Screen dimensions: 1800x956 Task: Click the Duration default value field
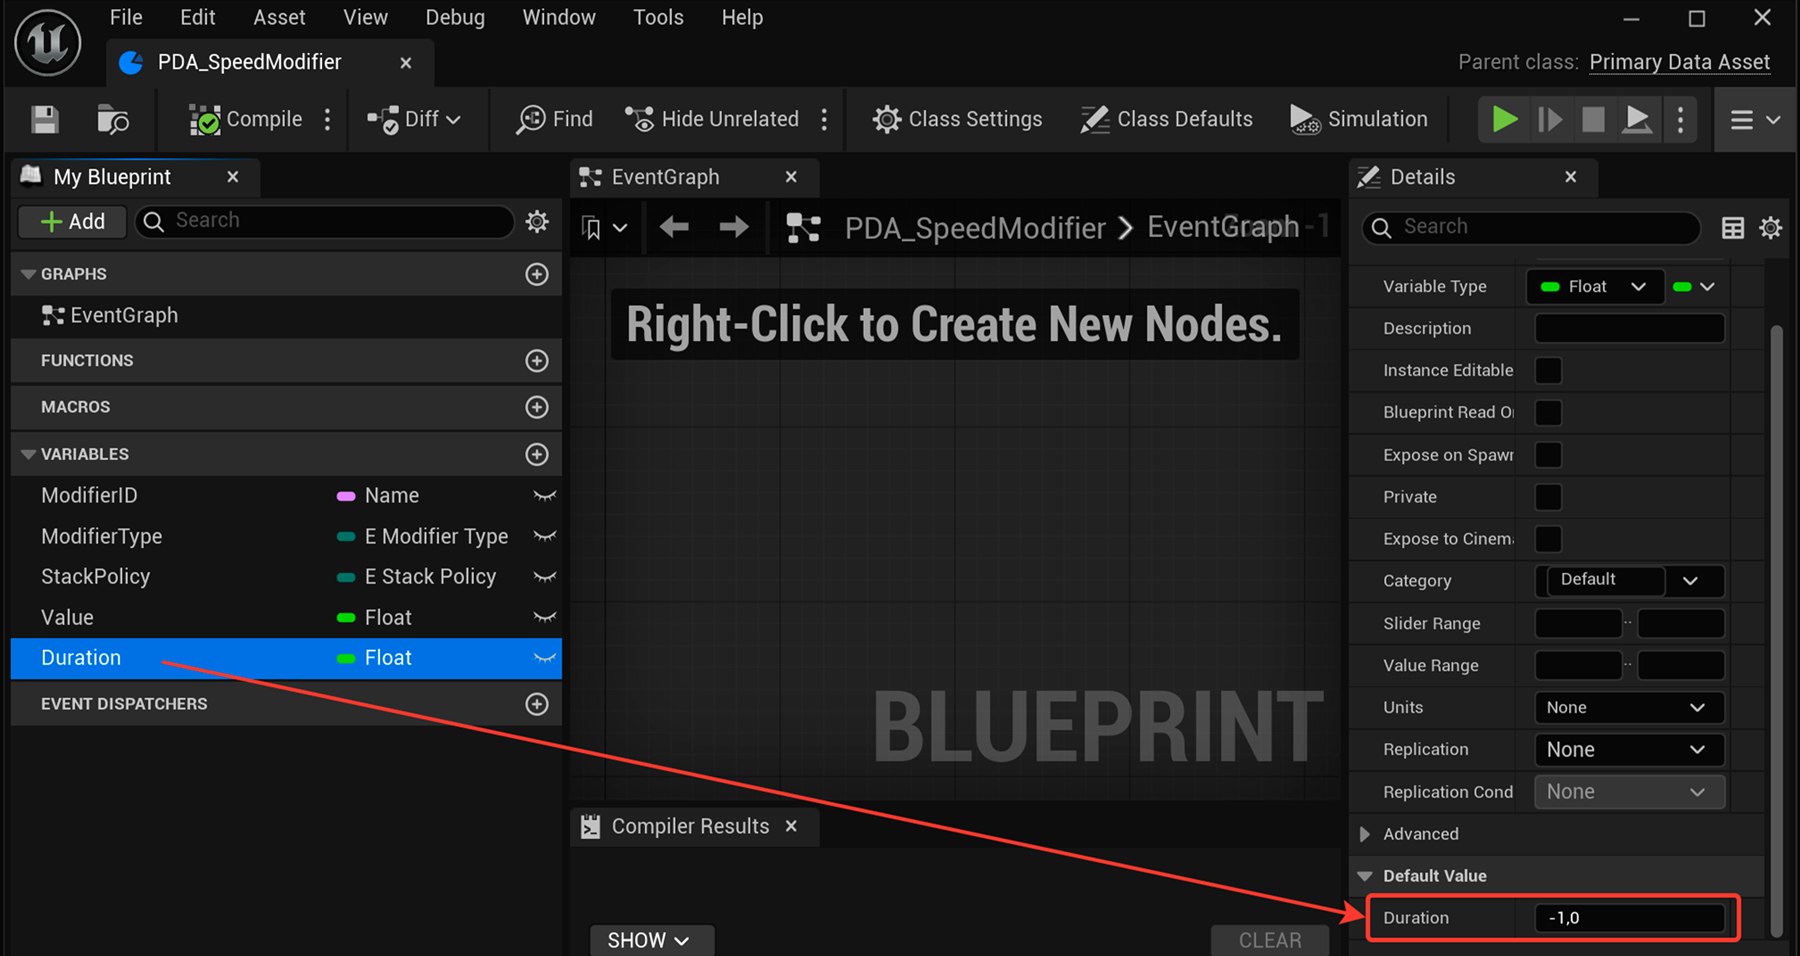tap(1629, 918)
